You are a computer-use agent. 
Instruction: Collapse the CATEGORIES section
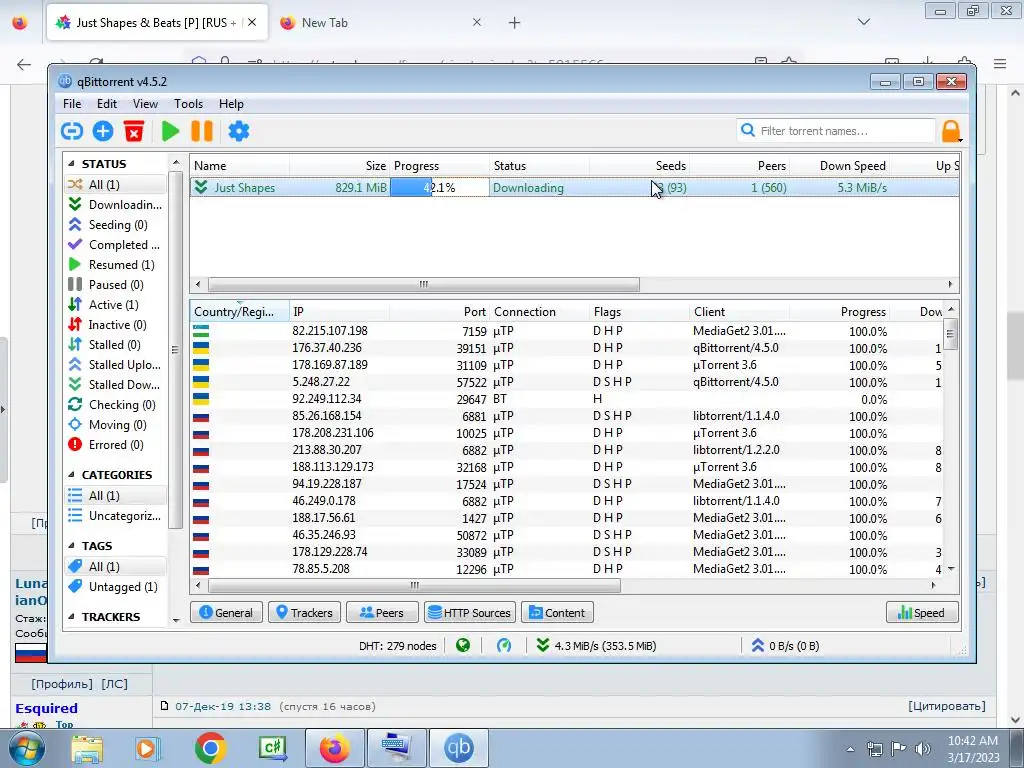click(x=71, y=475)
